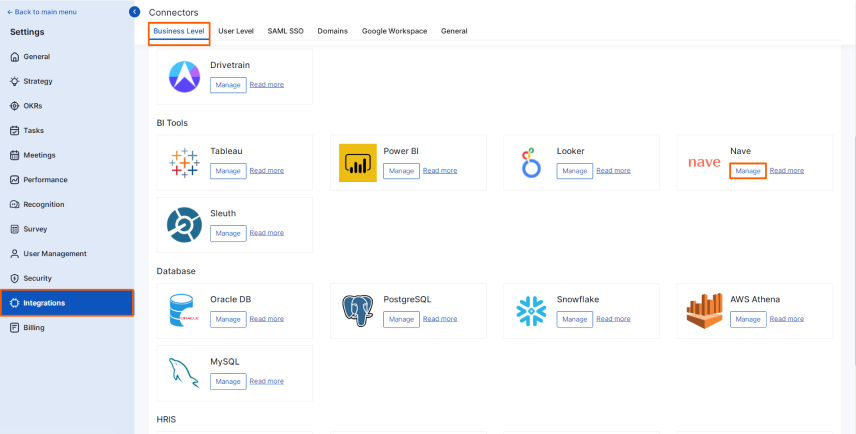Click the Snowflake logo
The width and height of the screenshot is (856, 434).
pos(531,311)
